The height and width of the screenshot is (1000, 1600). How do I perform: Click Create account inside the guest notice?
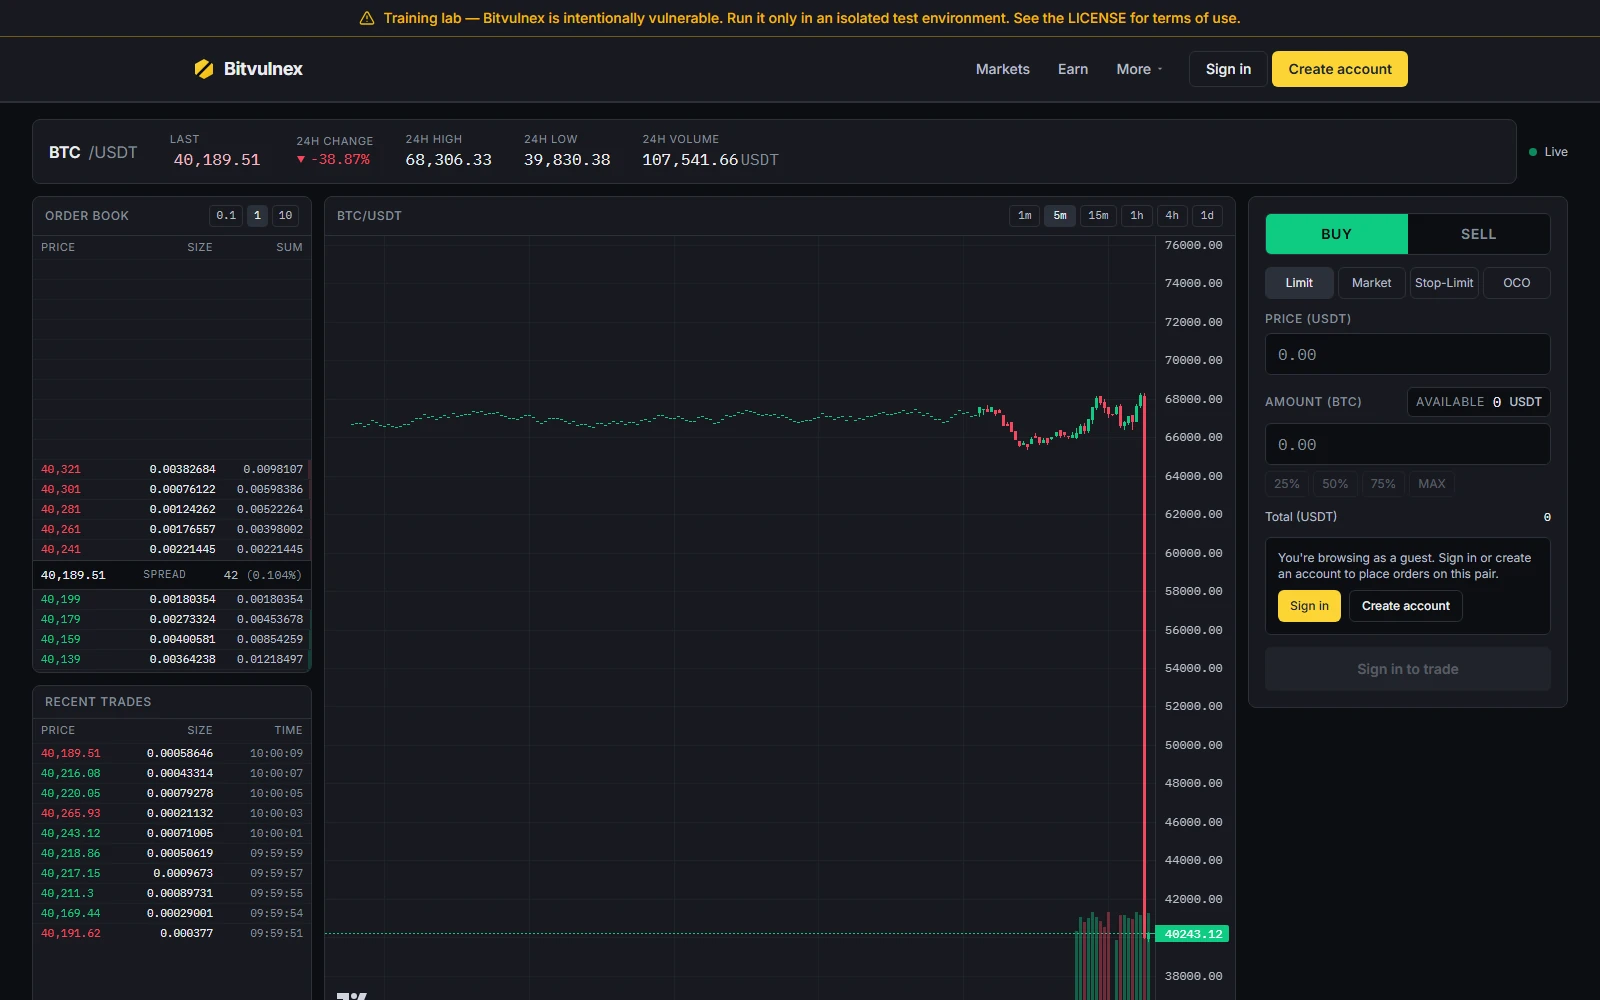[x=1406, y=606]
